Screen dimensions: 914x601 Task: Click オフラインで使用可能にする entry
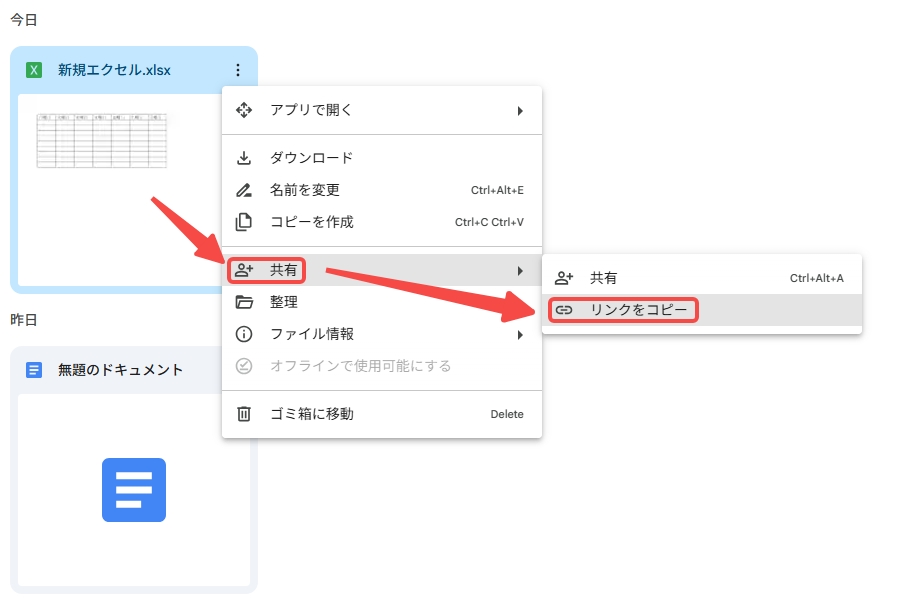click(382, 366)
